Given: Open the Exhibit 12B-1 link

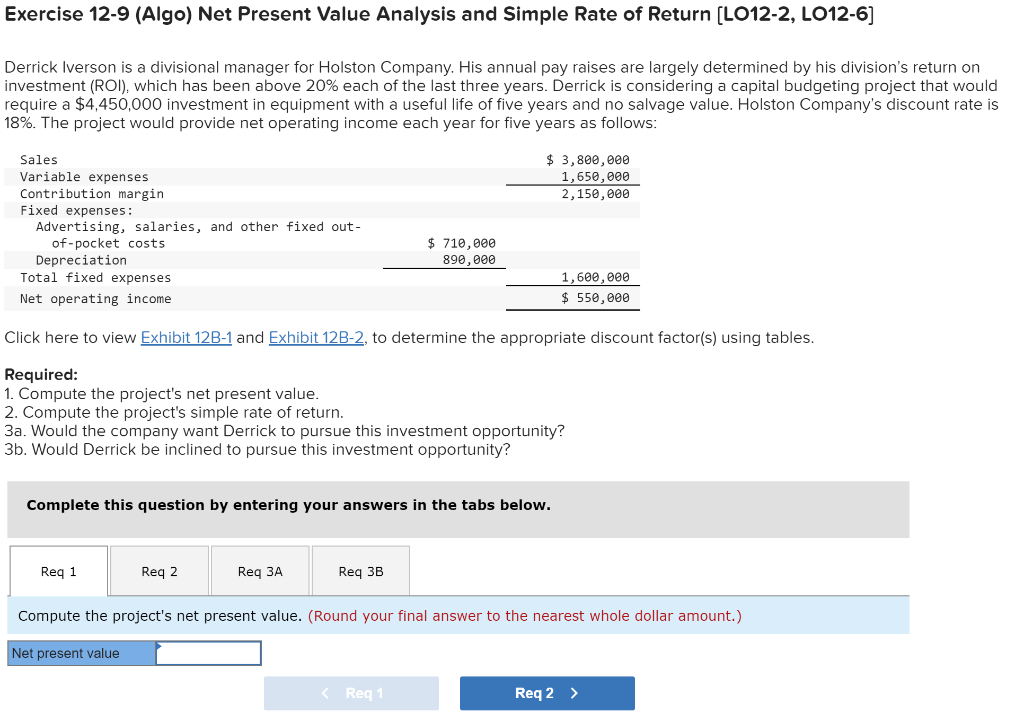Looking at the screenshot, I should click(x=186, y=337).
